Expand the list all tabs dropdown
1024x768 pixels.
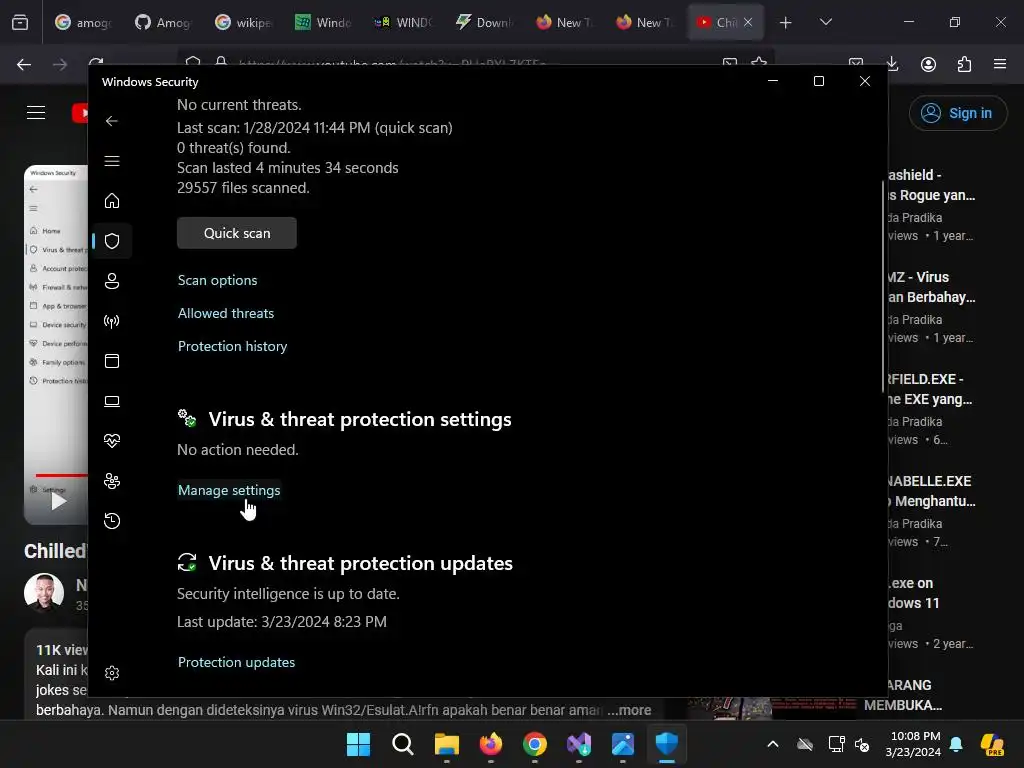point(825,22)
